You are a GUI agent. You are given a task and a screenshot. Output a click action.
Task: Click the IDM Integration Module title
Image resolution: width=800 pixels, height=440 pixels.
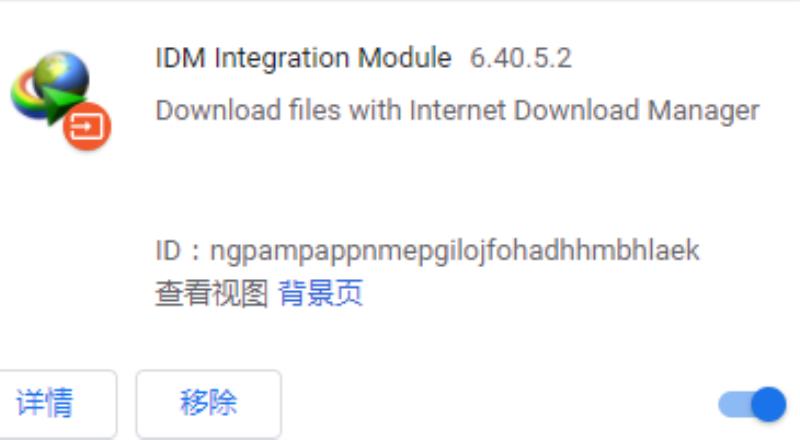[x=303, y=58]
